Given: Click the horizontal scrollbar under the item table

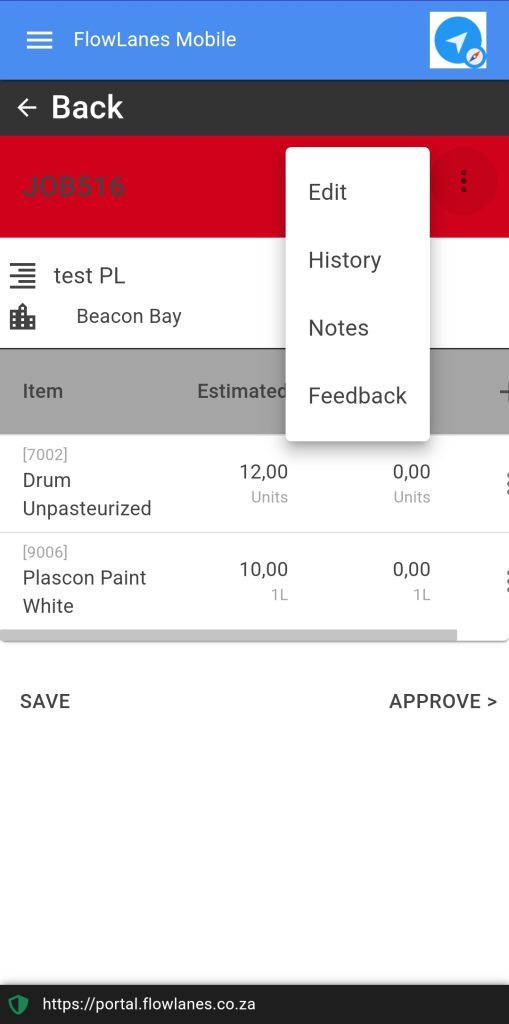Looking at the screenshot, I should (x=229, y=635).
